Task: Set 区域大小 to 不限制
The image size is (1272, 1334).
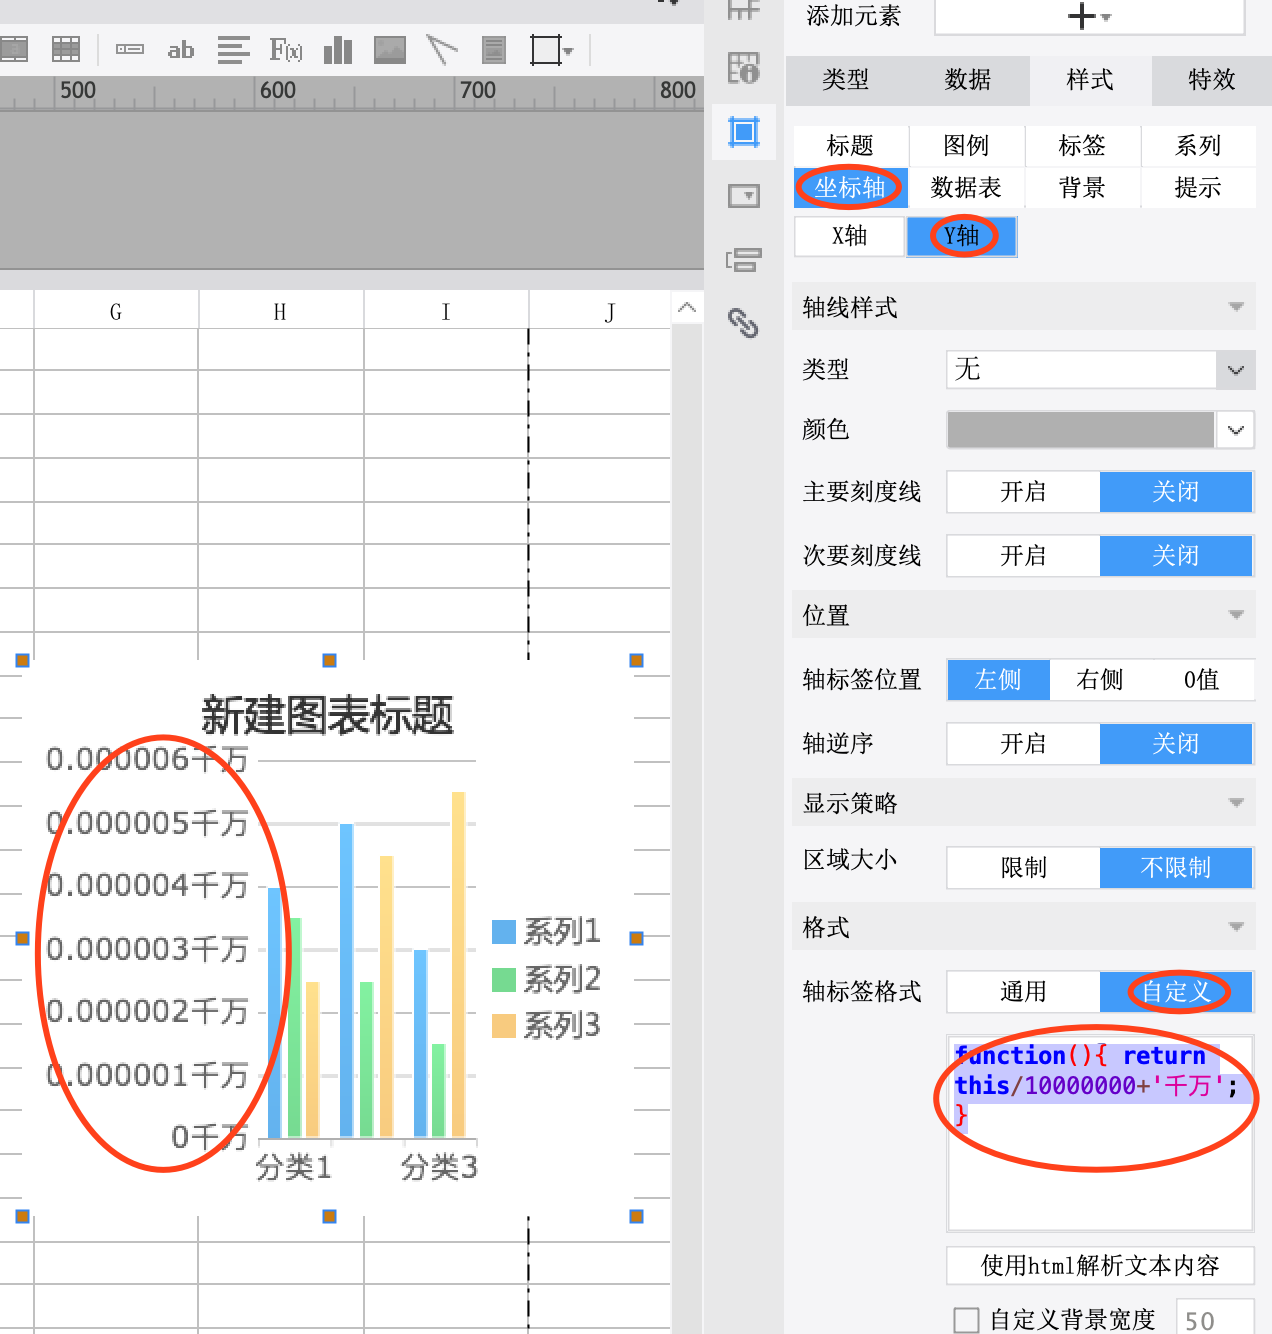Action: (x=1176, y=868)
